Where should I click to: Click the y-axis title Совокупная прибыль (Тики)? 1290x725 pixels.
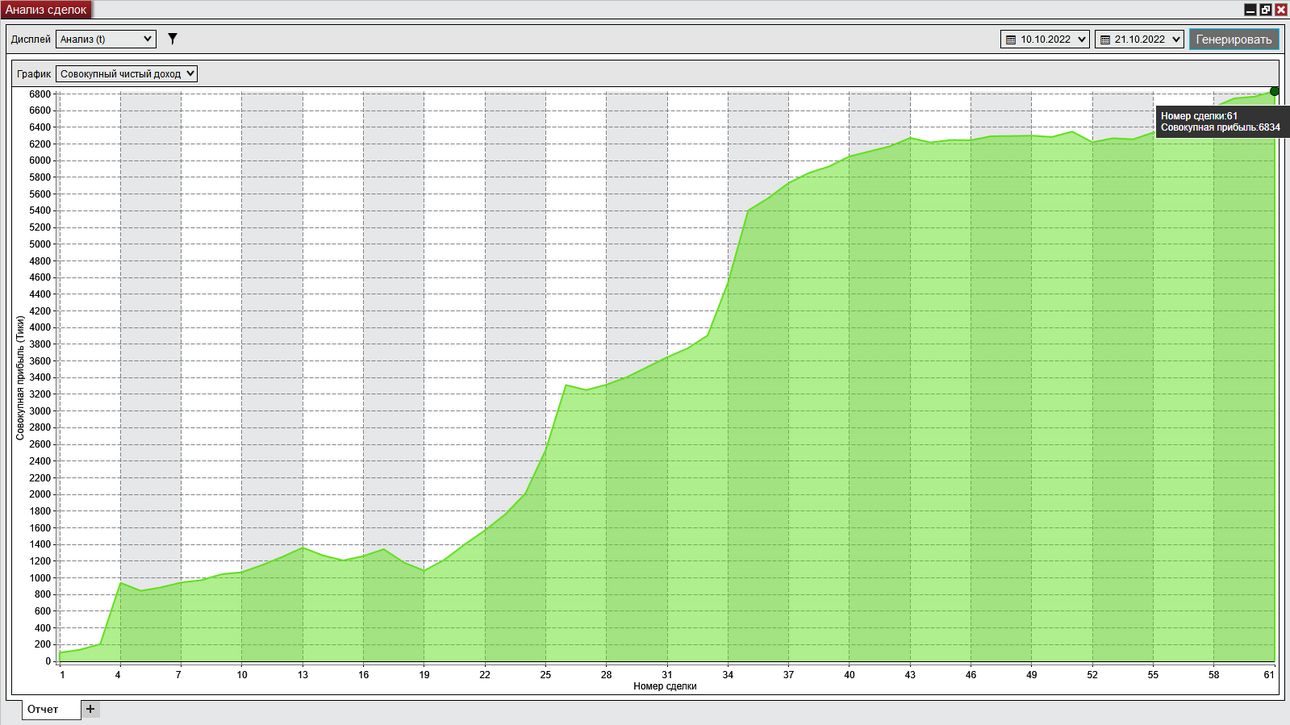(20, 378)
